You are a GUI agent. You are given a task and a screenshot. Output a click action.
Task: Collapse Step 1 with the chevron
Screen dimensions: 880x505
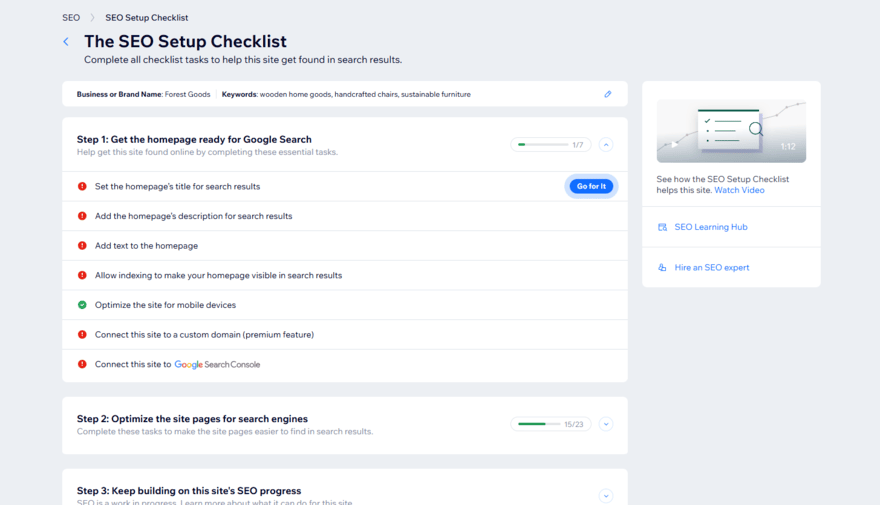pyautogui.click(x=606, y=145)
